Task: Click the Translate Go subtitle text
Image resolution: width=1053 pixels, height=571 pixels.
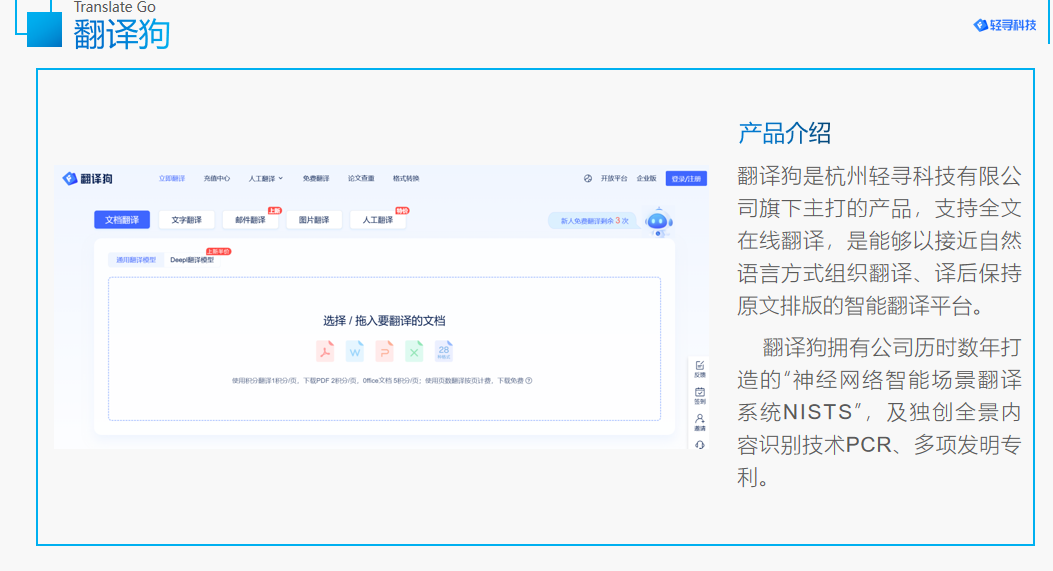Action: (x=115, y=7)
